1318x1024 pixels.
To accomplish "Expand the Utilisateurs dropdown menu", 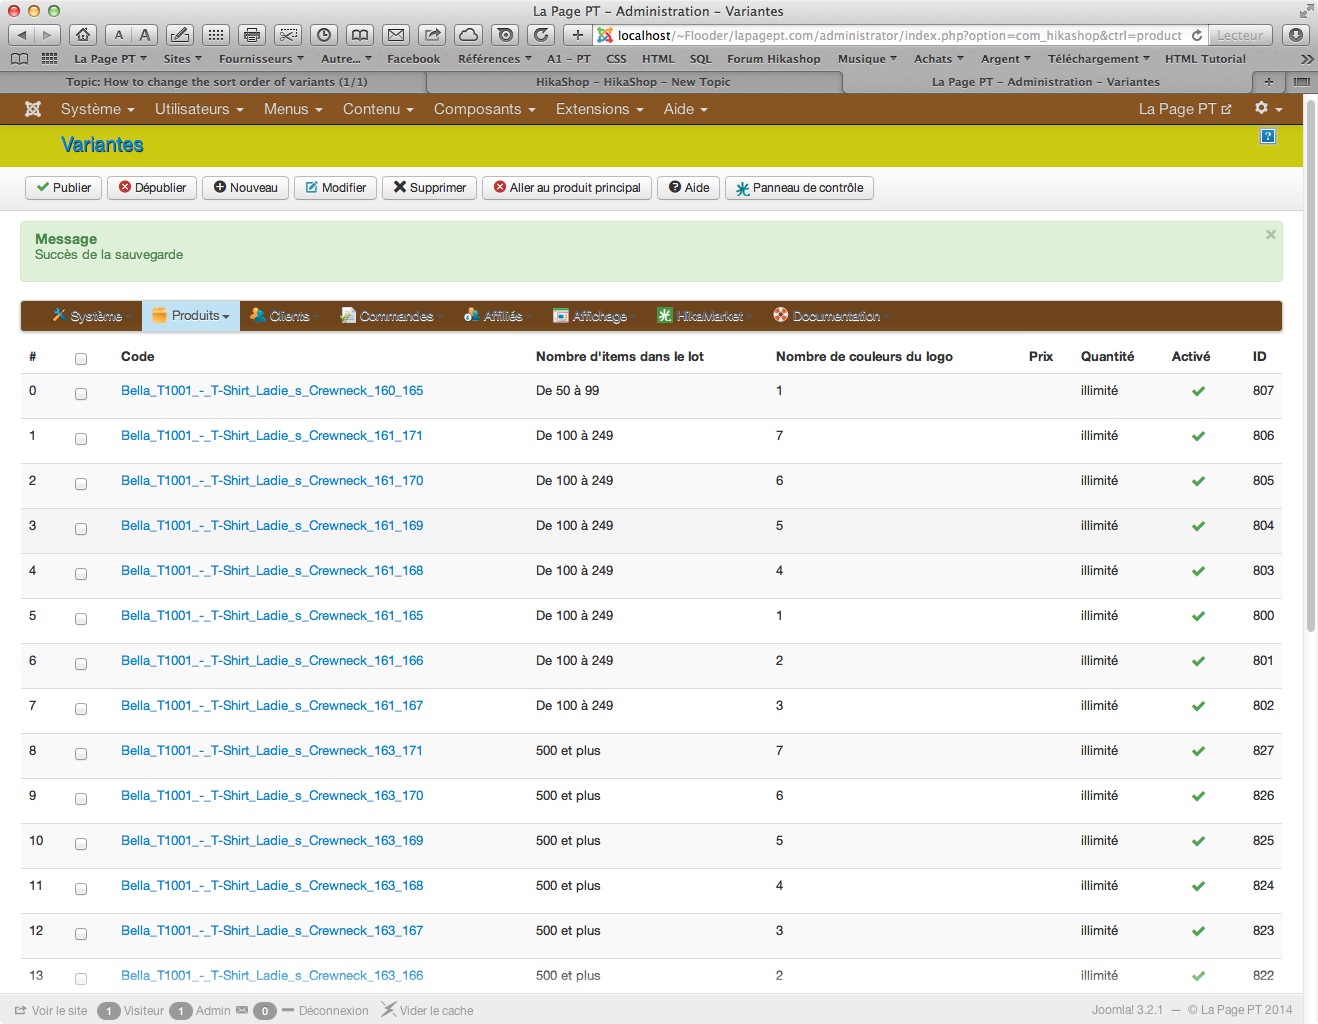I will 199,109.
